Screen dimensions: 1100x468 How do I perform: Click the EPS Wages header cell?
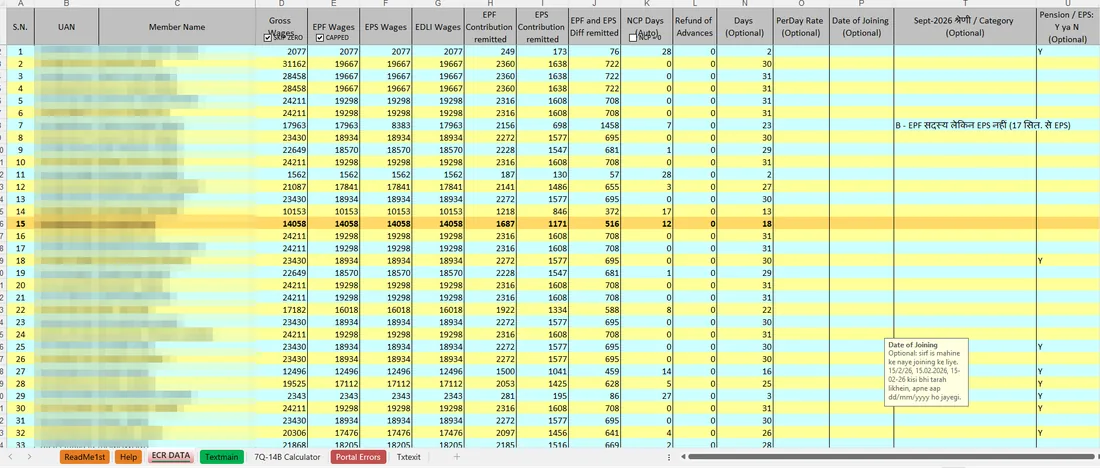click(385, 27)
